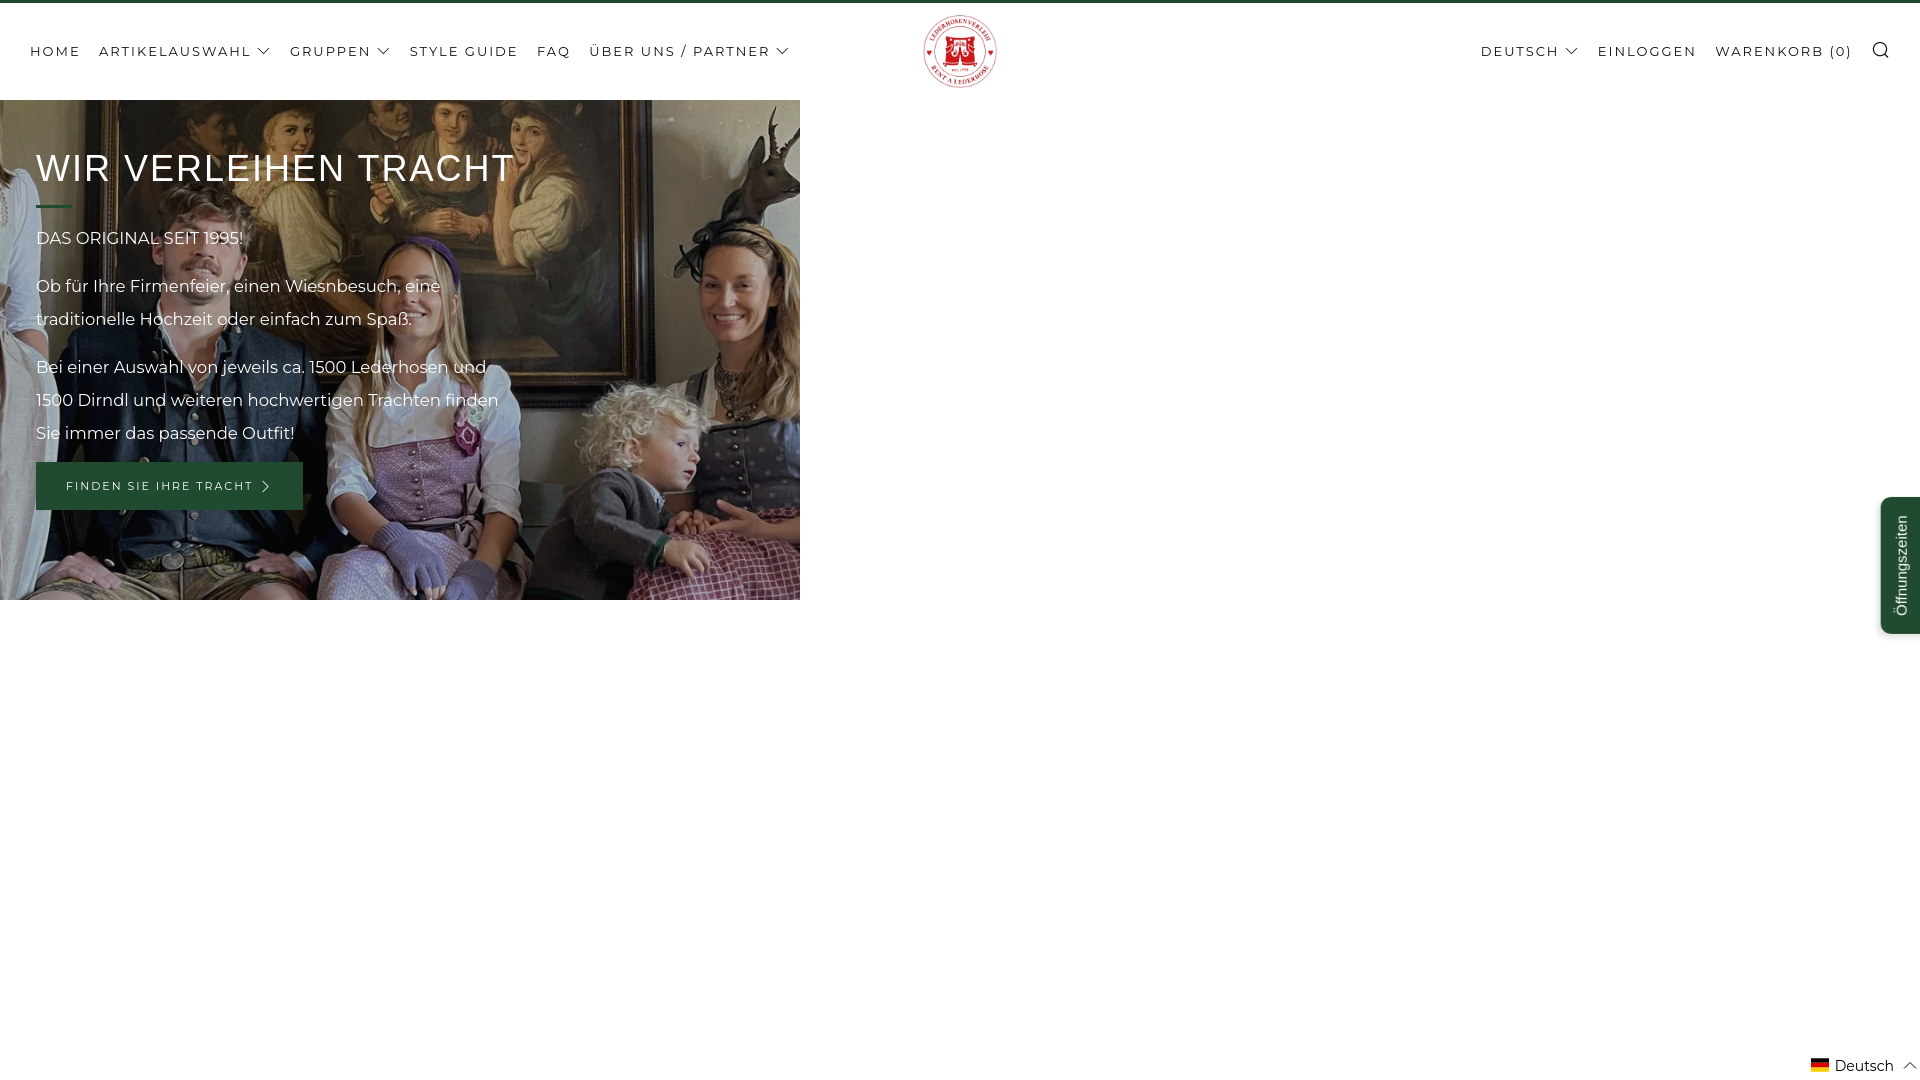The image size is (1920, 1080).
Task: Open the search icon in header
Action: 1880,50
